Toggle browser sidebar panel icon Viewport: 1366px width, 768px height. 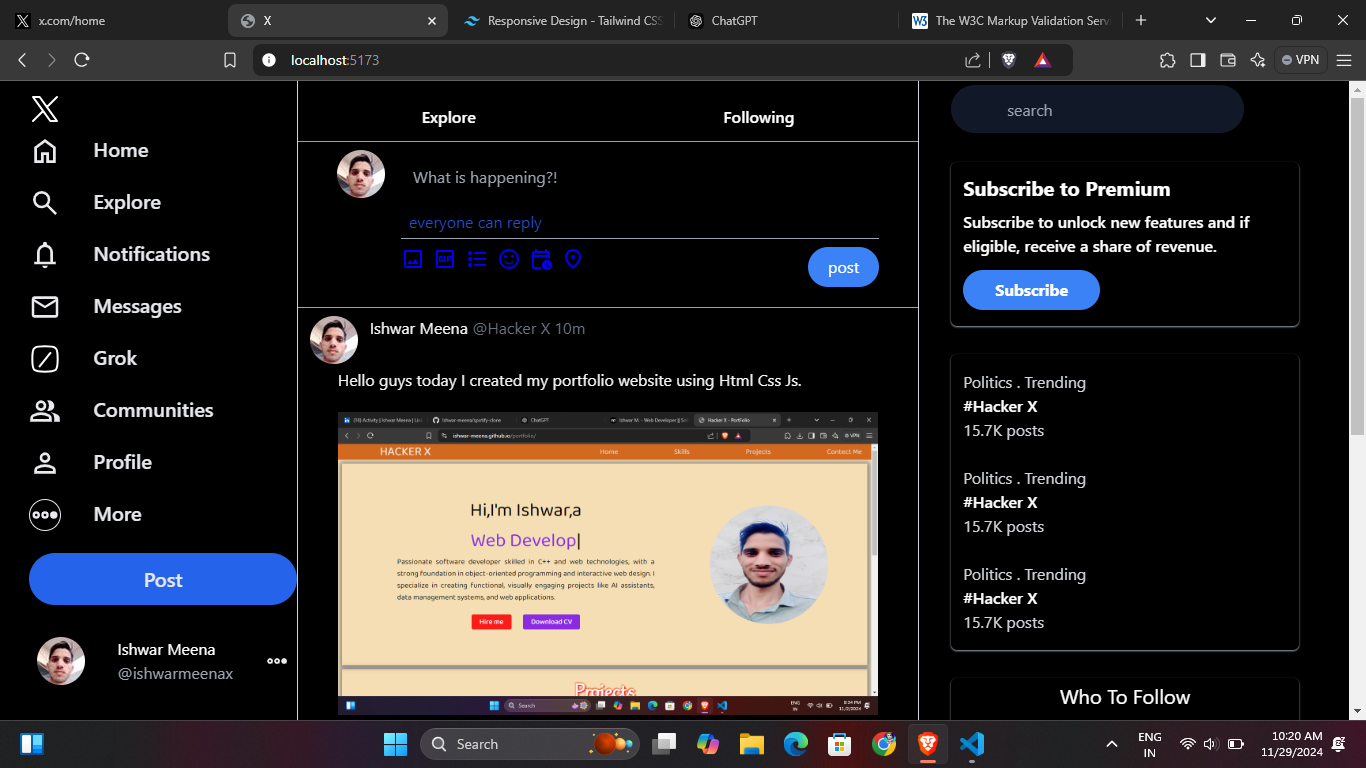(1197, 60)
